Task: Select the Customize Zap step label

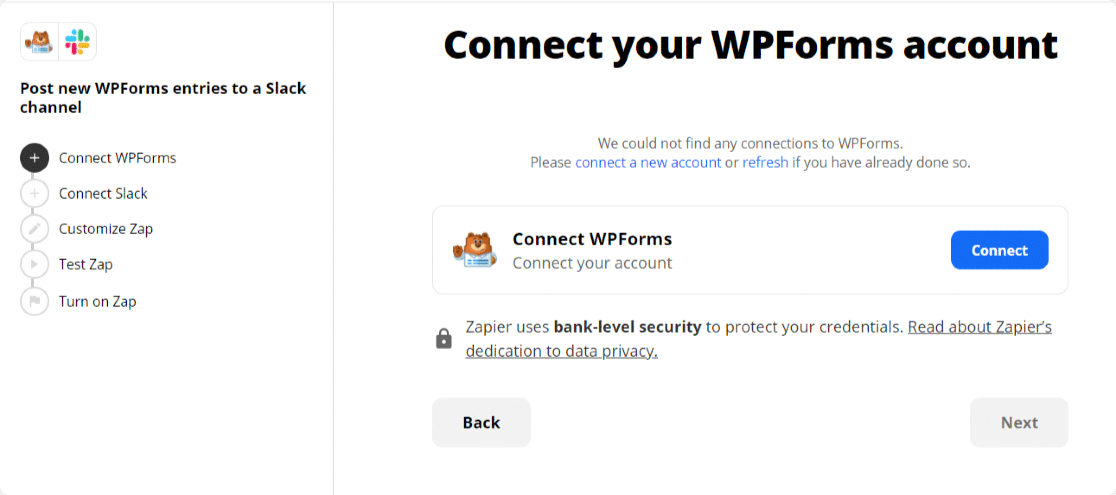Action: pos(105,229)
